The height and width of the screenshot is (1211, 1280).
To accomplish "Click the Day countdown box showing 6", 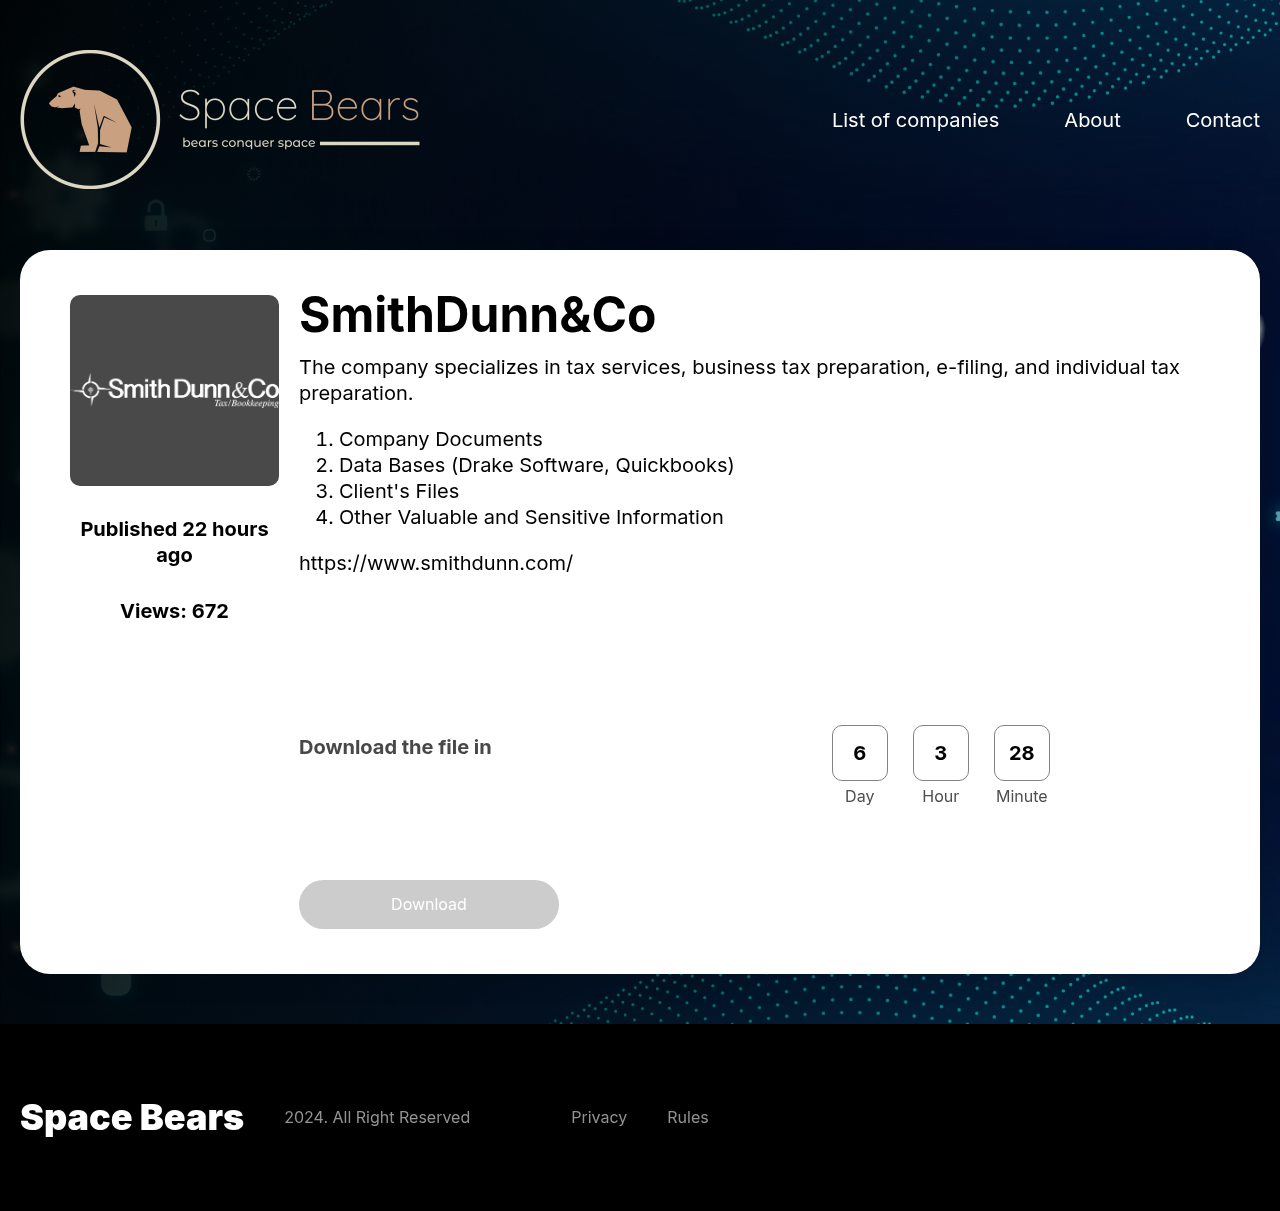I will (860, 753).
